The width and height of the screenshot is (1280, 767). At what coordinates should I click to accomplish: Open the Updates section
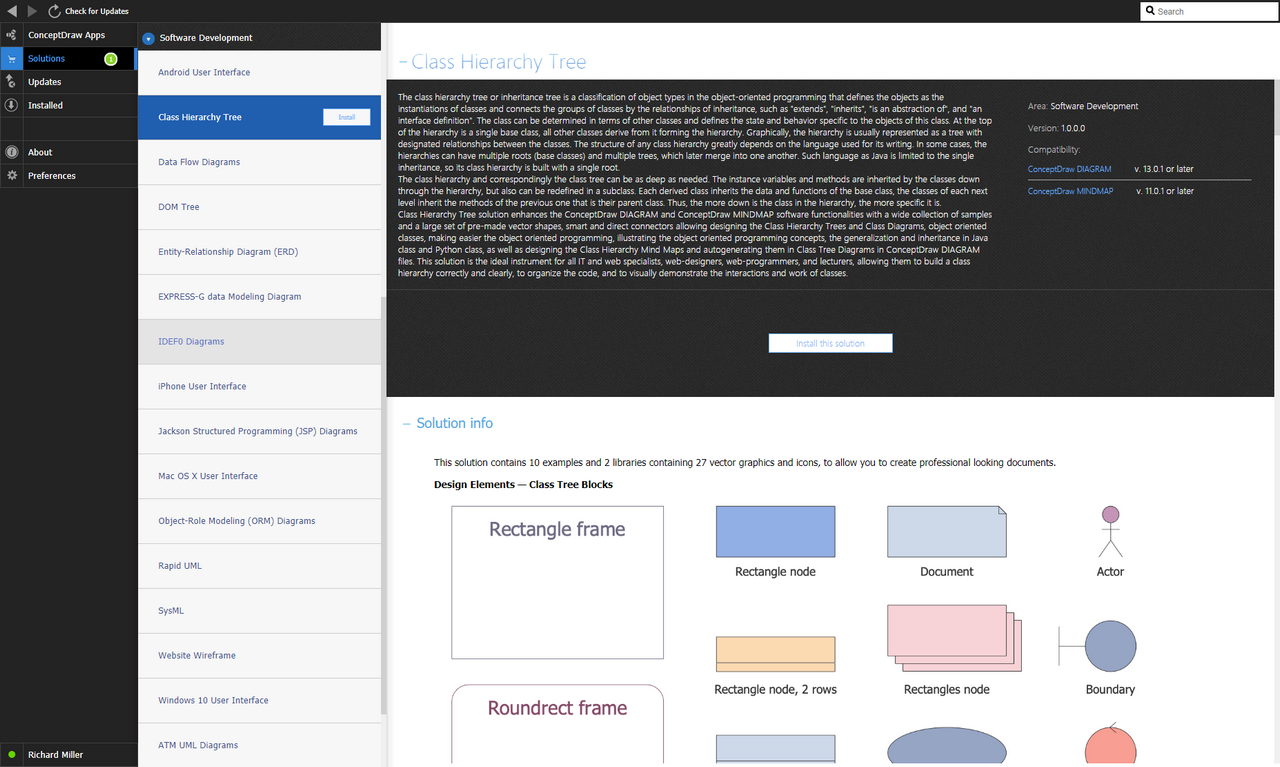pos(69,82)
